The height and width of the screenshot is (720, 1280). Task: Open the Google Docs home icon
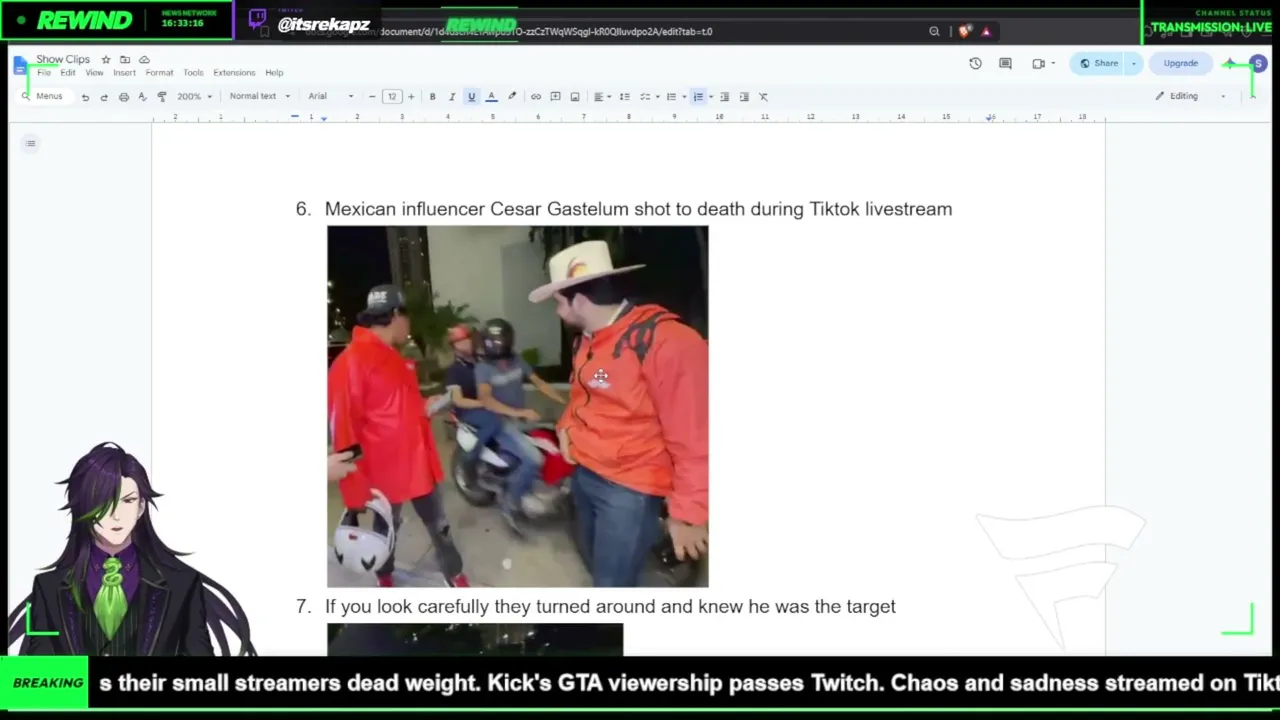tap(21, 66)
